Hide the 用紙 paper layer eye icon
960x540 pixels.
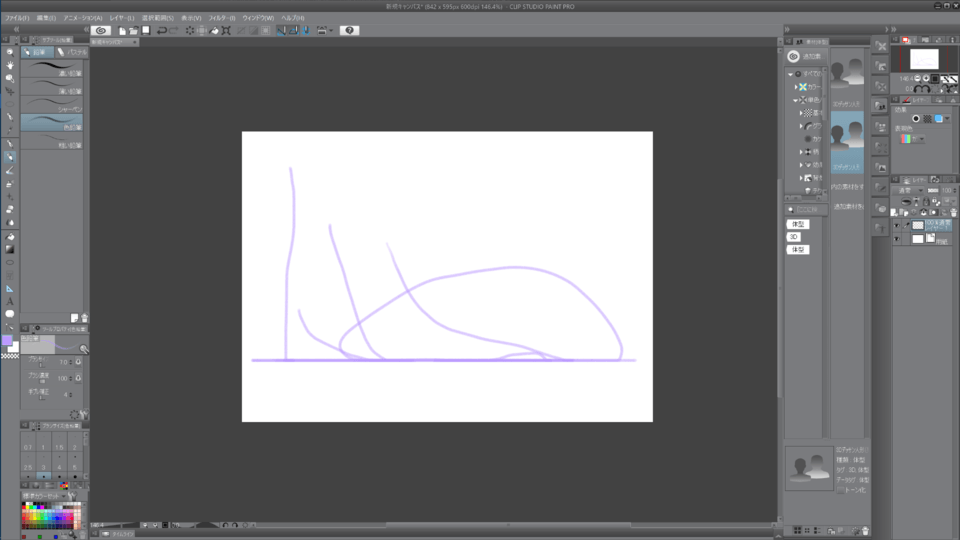coord(897,239)
